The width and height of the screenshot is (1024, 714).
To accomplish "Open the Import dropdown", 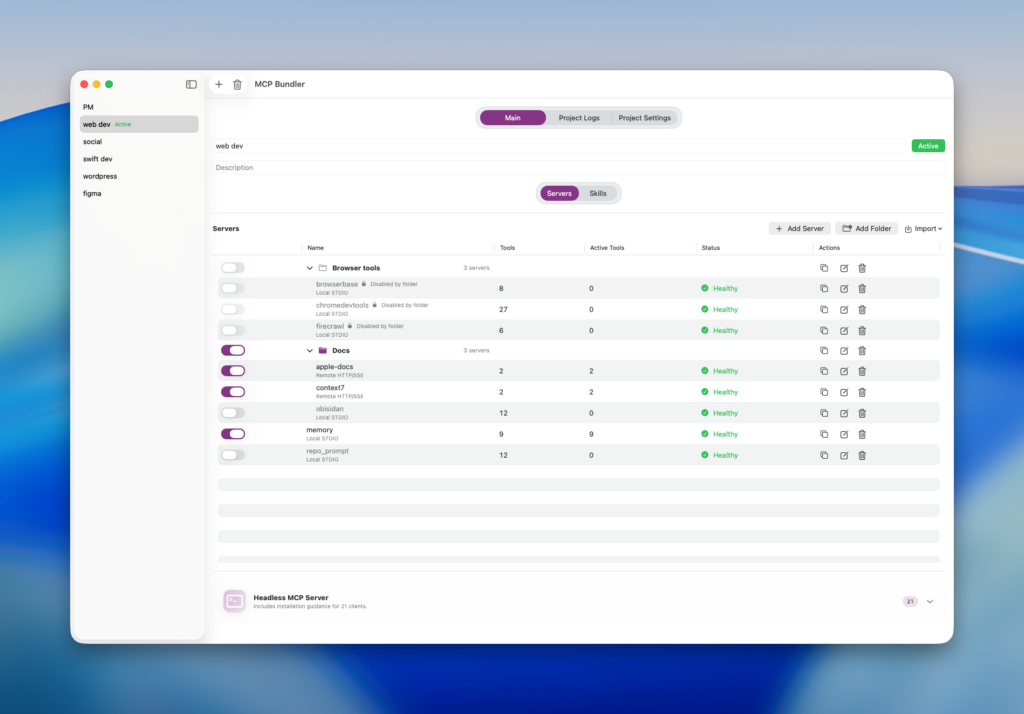I will (923, 228).
